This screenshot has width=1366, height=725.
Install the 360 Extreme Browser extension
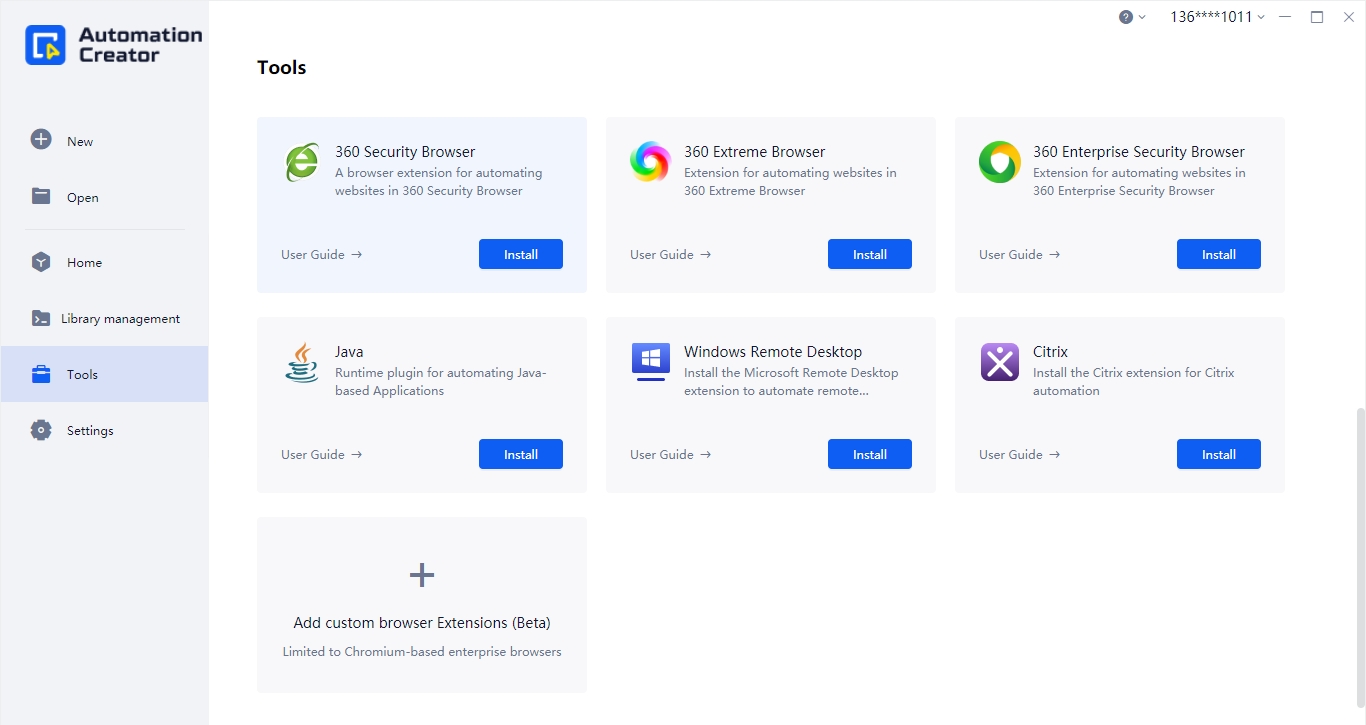click(870, 254)
